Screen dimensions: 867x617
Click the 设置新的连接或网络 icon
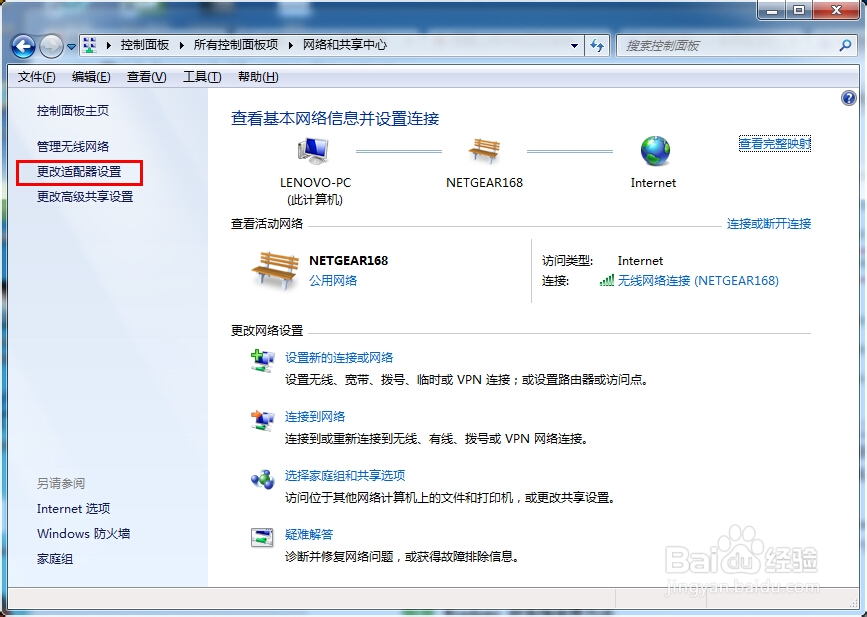point(262,362)
